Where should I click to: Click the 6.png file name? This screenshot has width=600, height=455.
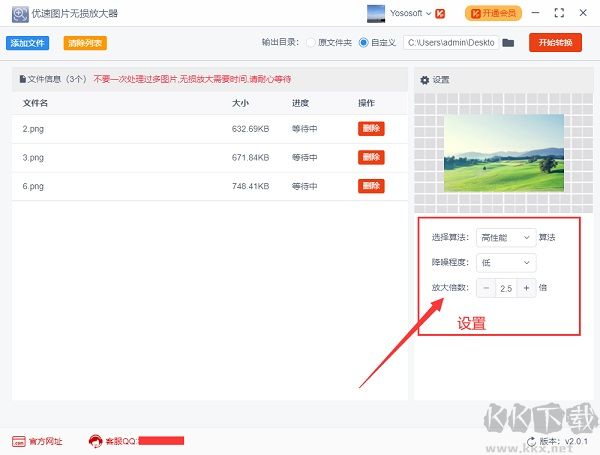[x=33, y=186]
